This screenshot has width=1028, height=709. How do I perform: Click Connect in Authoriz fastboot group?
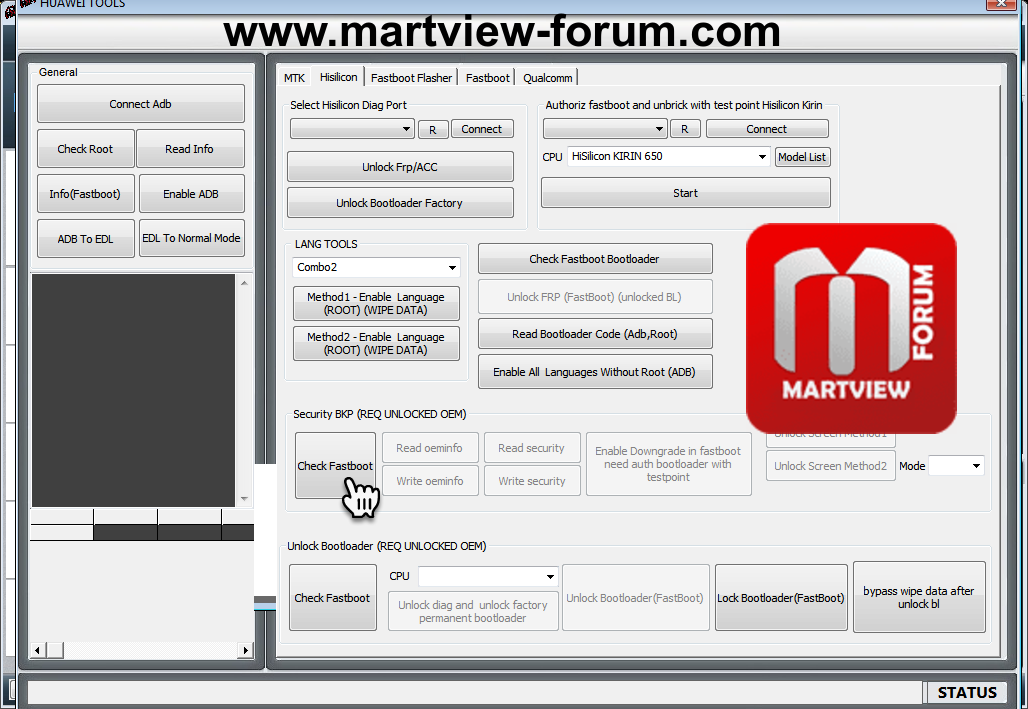click(766, 129)
